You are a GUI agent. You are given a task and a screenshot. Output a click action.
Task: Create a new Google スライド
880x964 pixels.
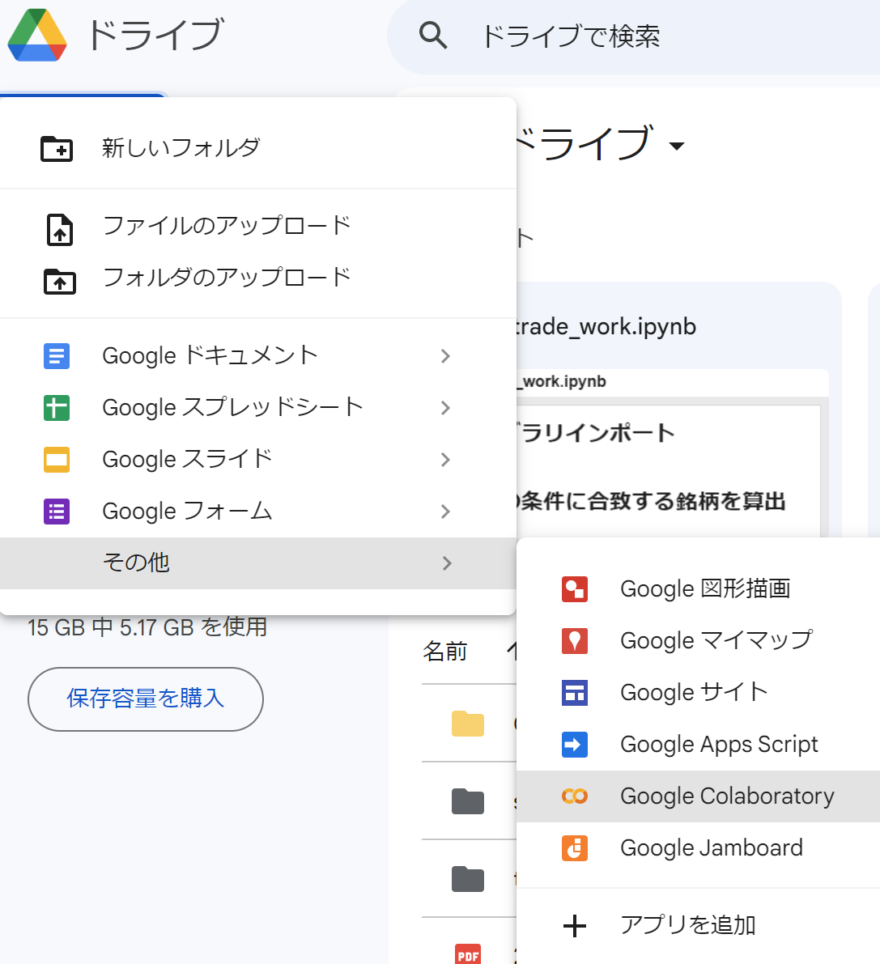pos(258,459)
